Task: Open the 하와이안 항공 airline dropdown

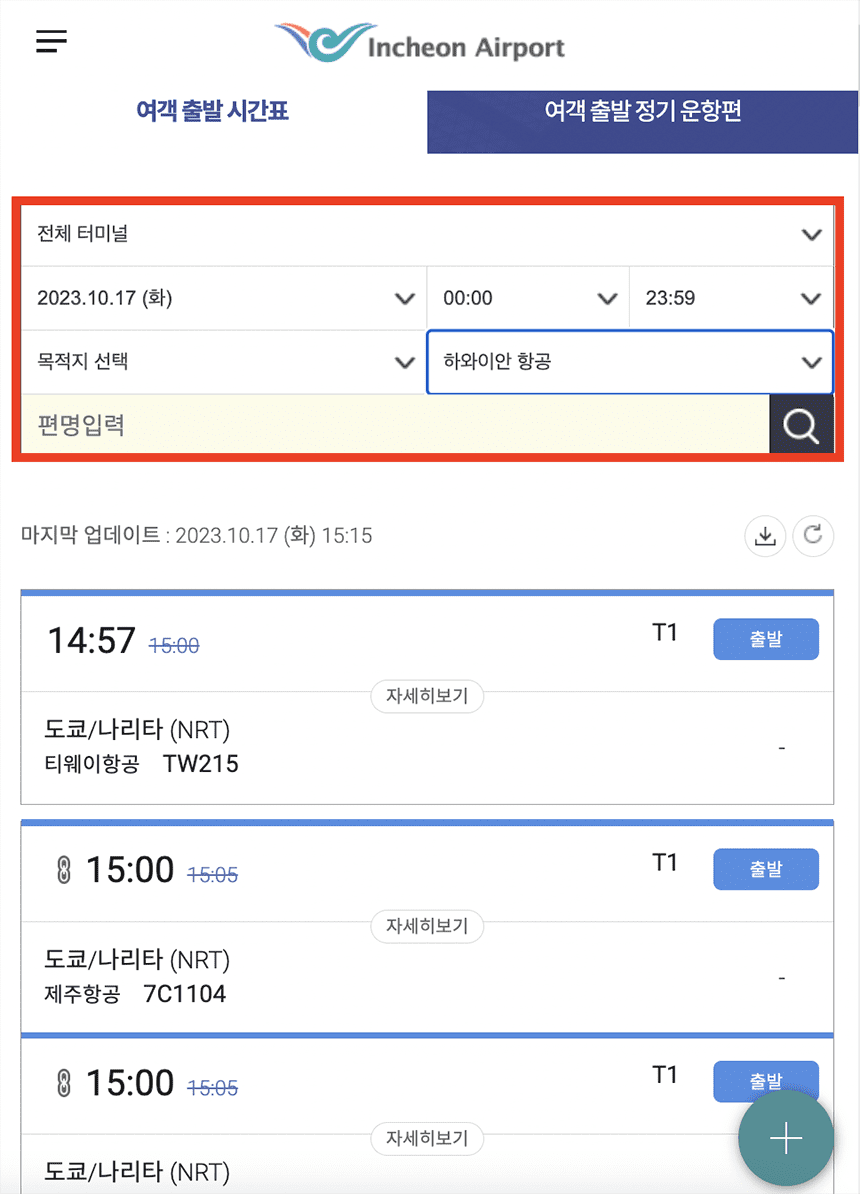Action: pyautogui.click(x=630, y=362)
